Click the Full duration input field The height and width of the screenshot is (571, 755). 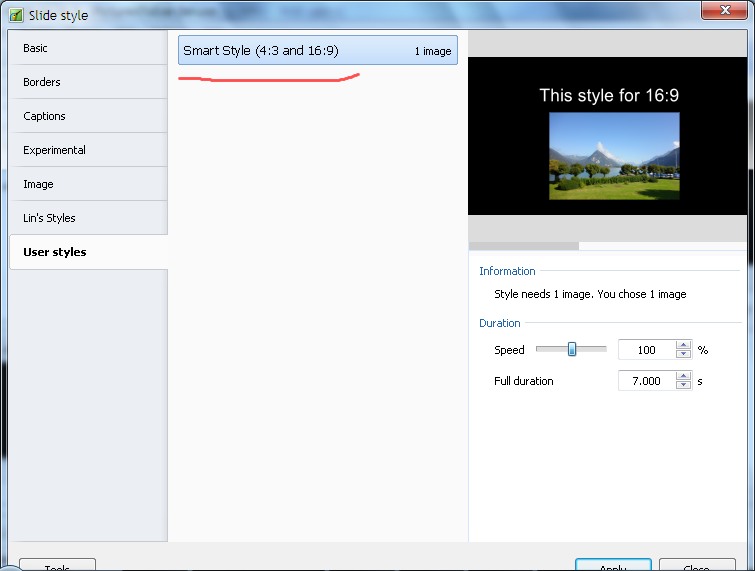coord(646,381)
